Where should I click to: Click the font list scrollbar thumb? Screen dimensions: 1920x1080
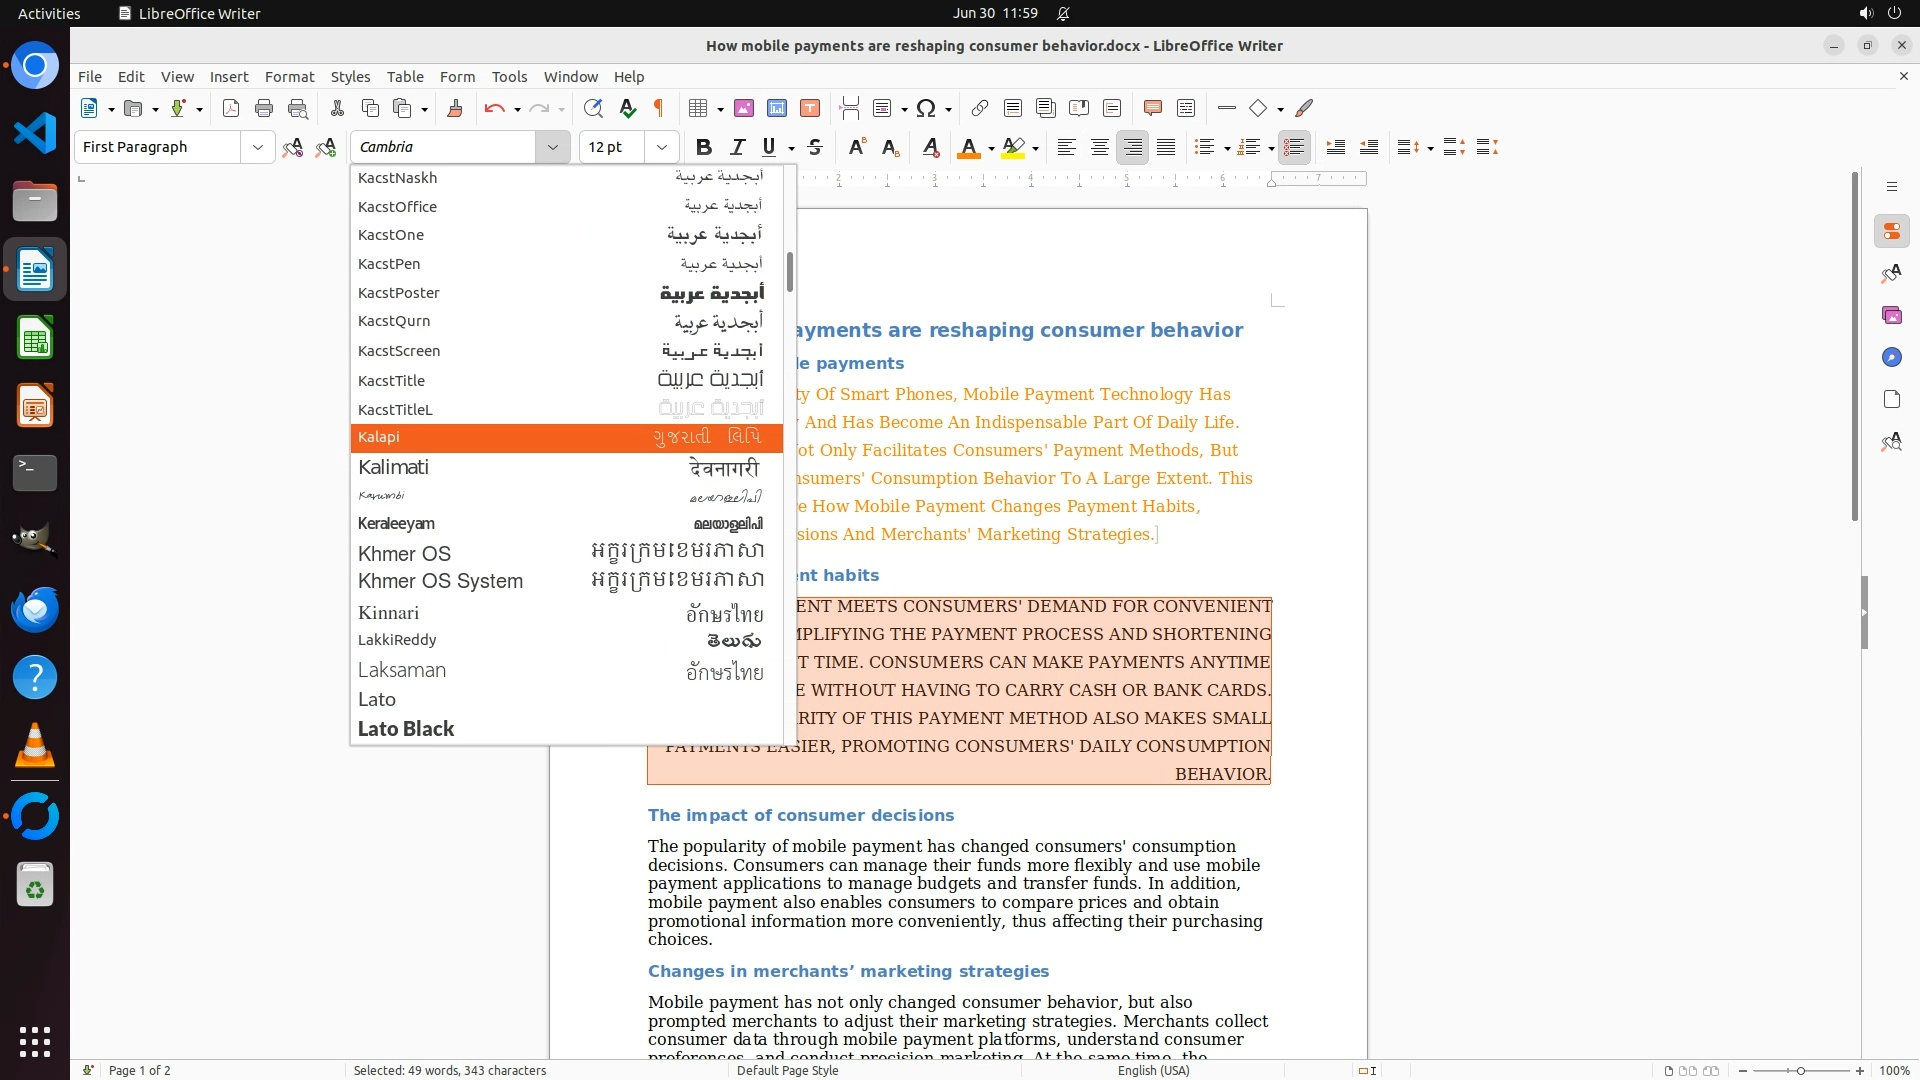point(789,272)
